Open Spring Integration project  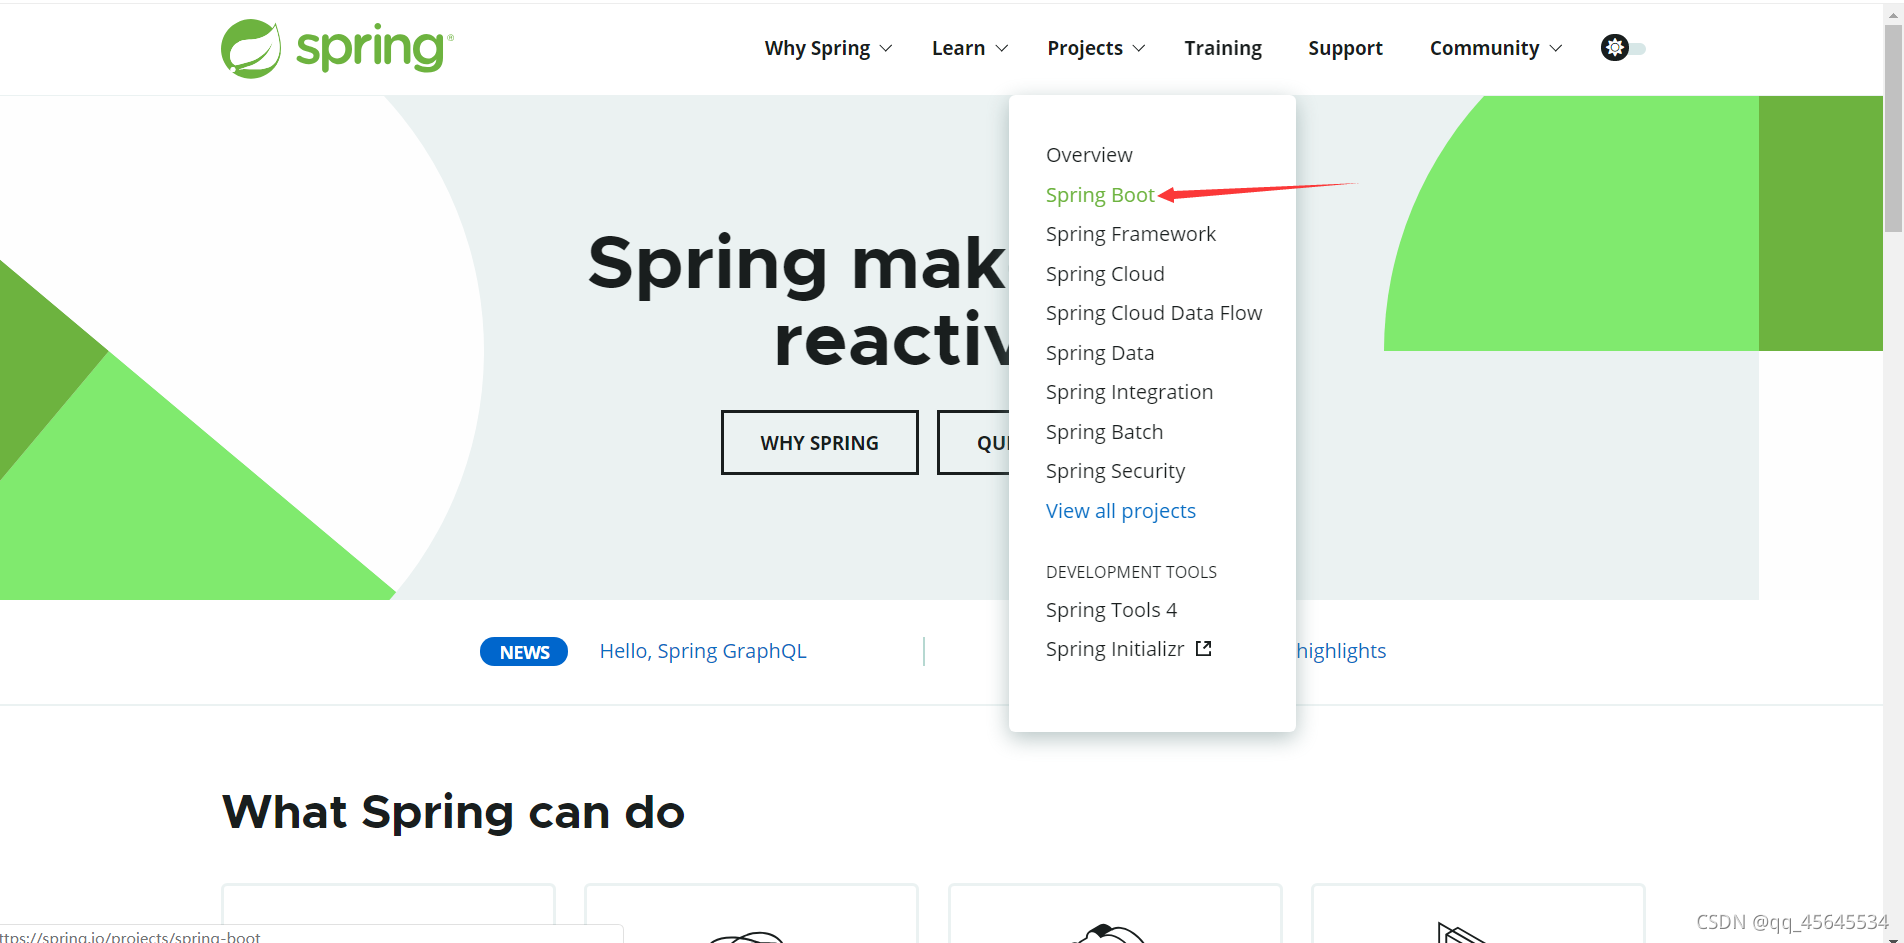1129,392
